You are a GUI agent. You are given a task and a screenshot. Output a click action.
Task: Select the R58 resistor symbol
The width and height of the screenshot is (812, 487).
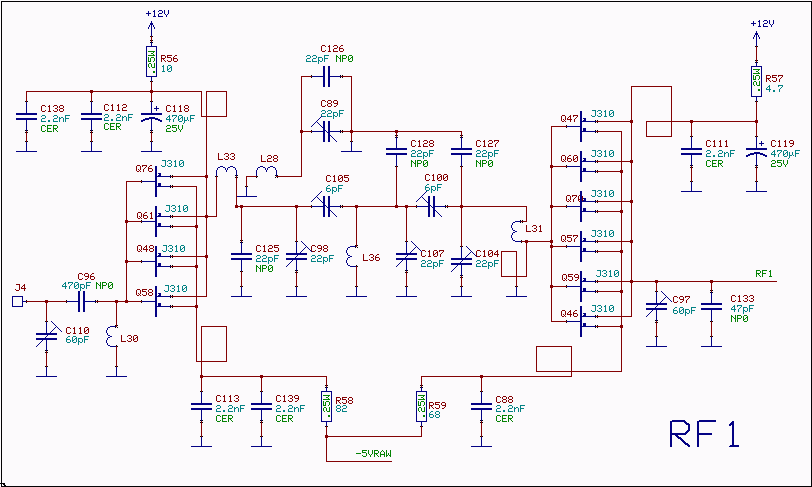pyautogui.click(x=326, y=407)
